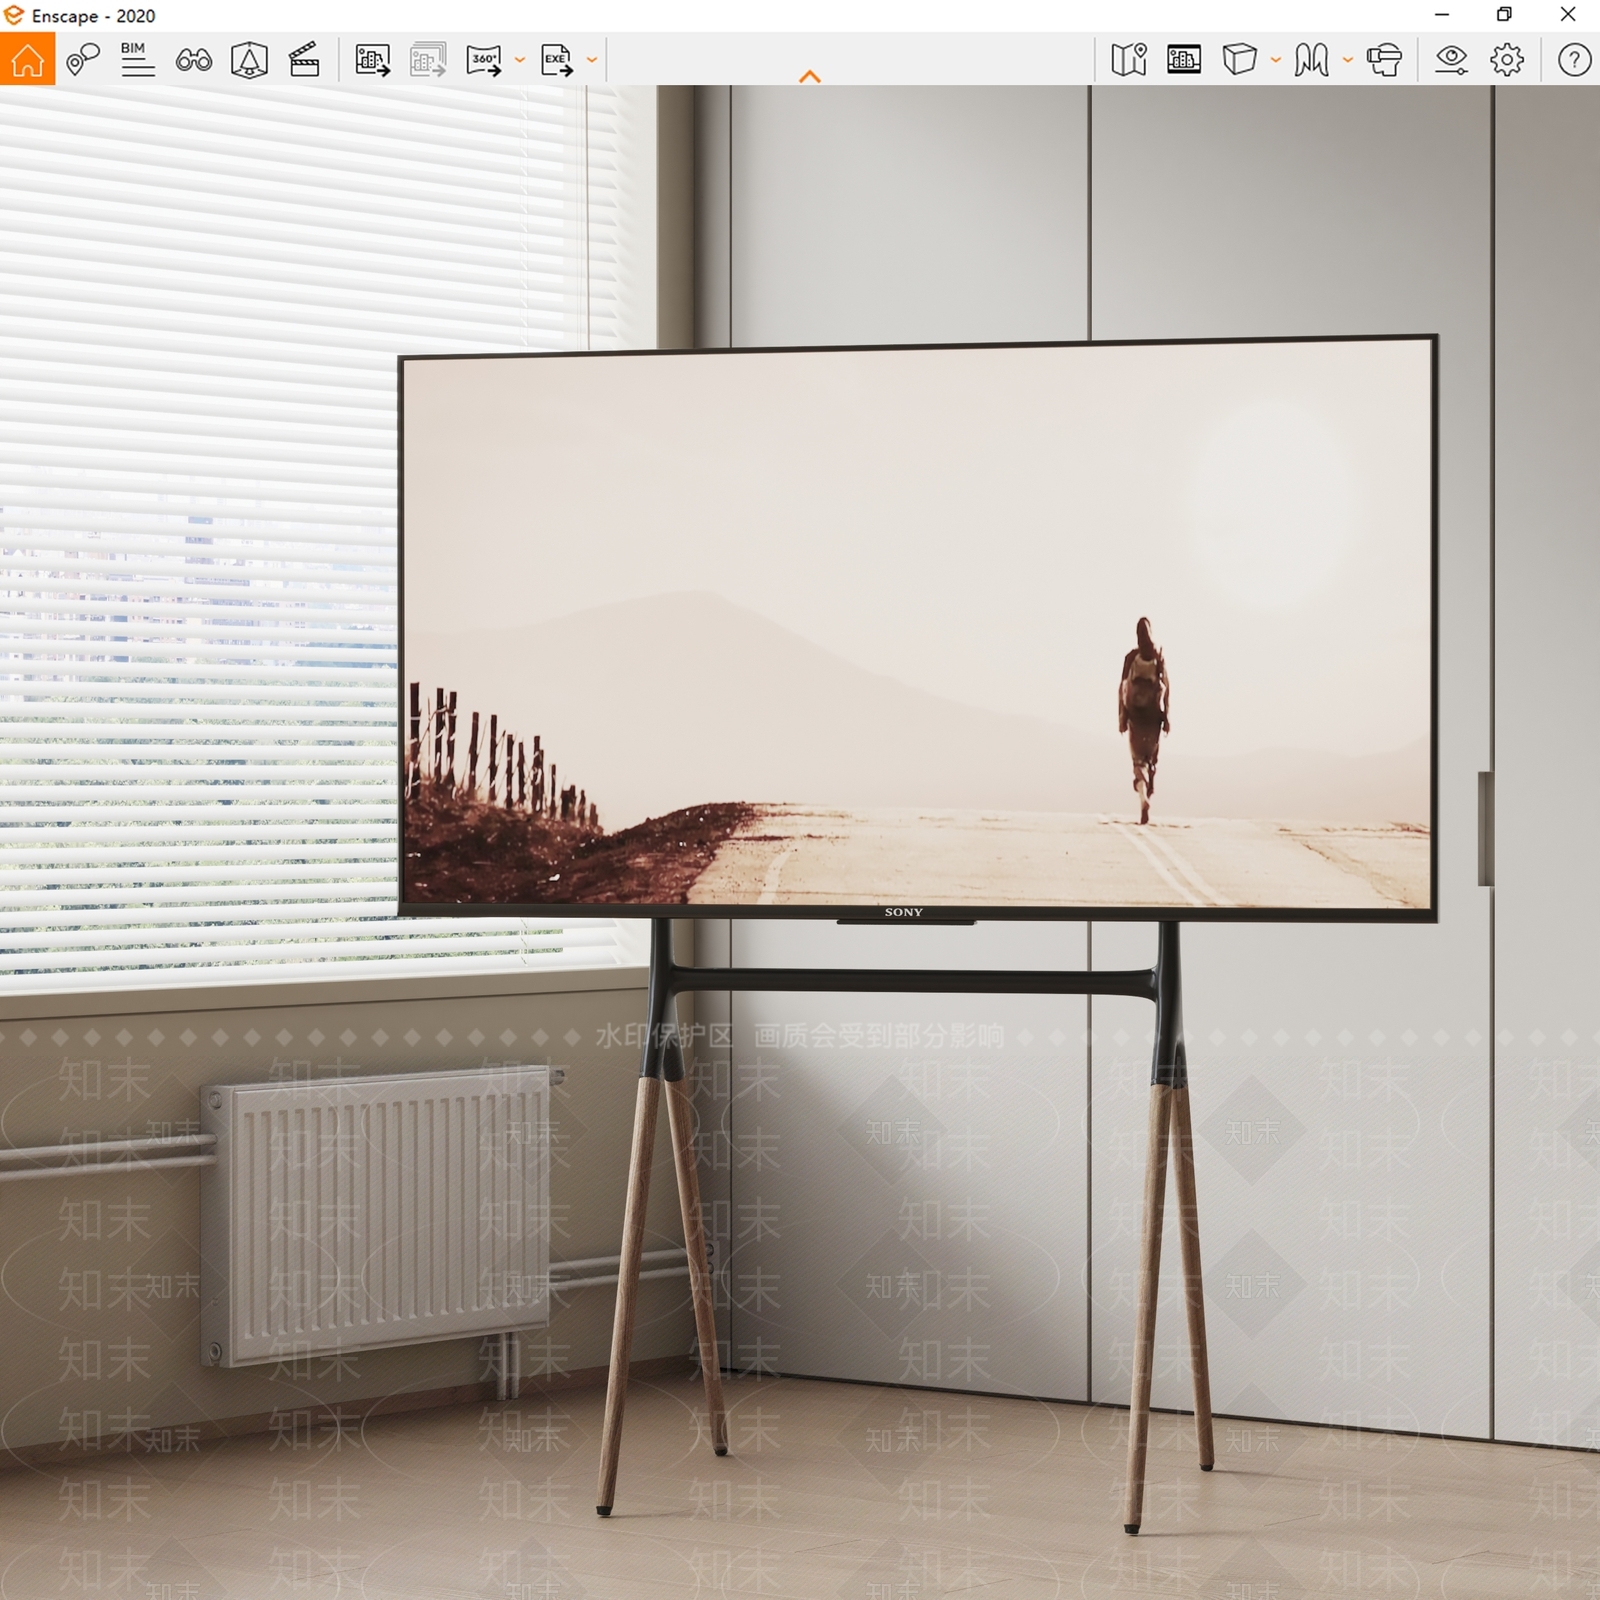
Task: Open the Asset Library tree icon
Action: (249, 60)
